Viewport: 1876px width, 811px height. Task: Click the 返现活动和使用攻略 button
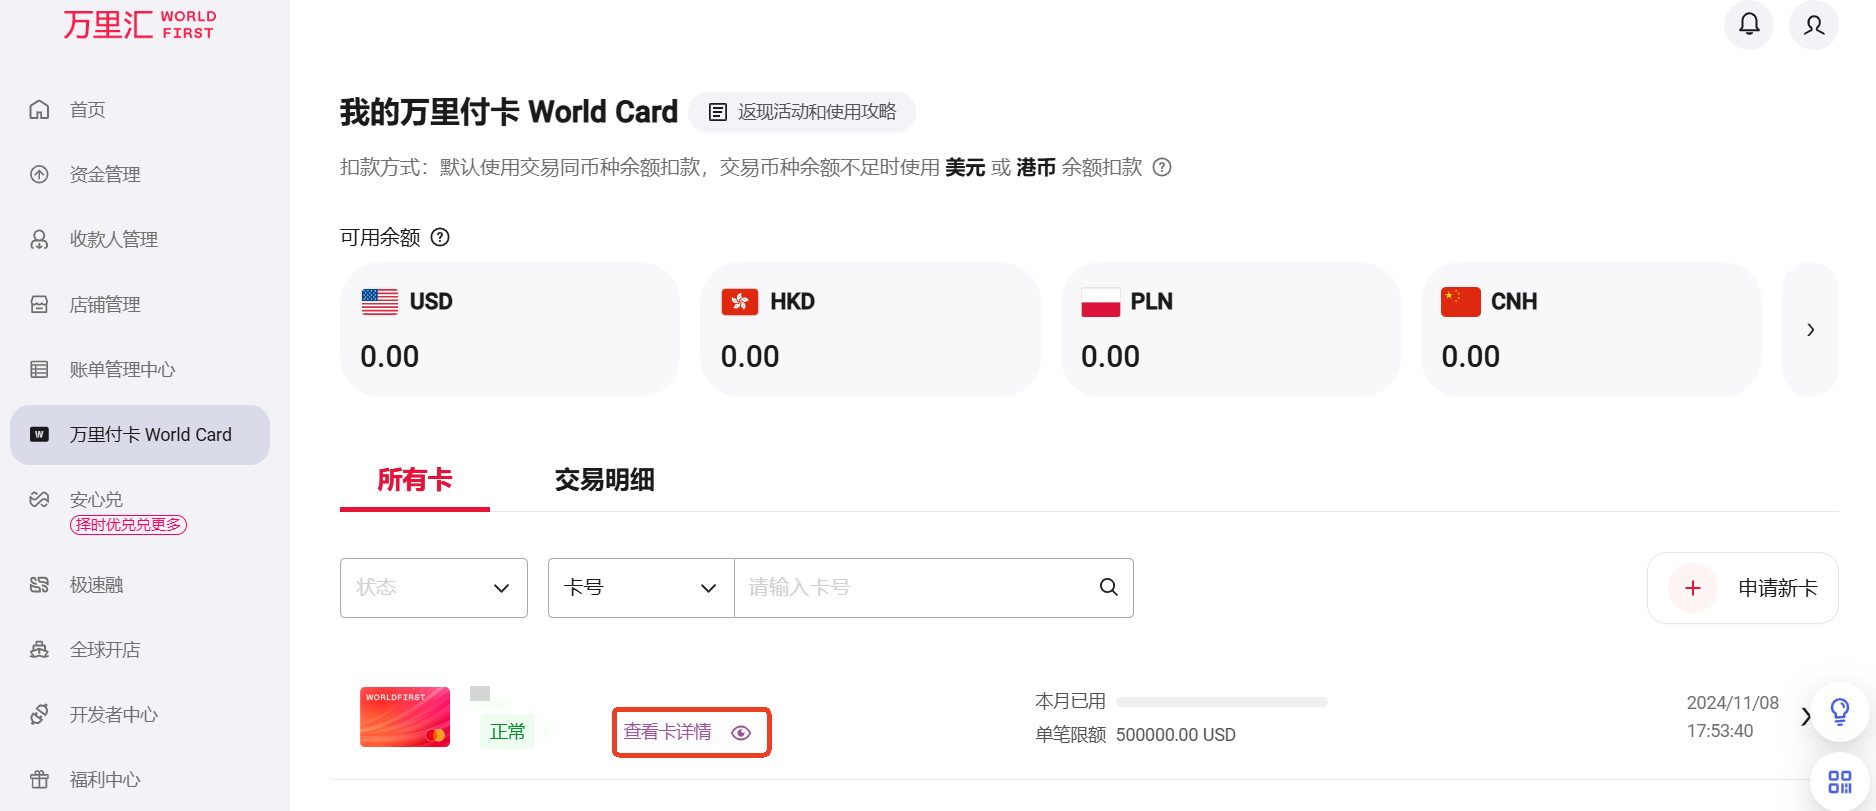pos(802,112)
